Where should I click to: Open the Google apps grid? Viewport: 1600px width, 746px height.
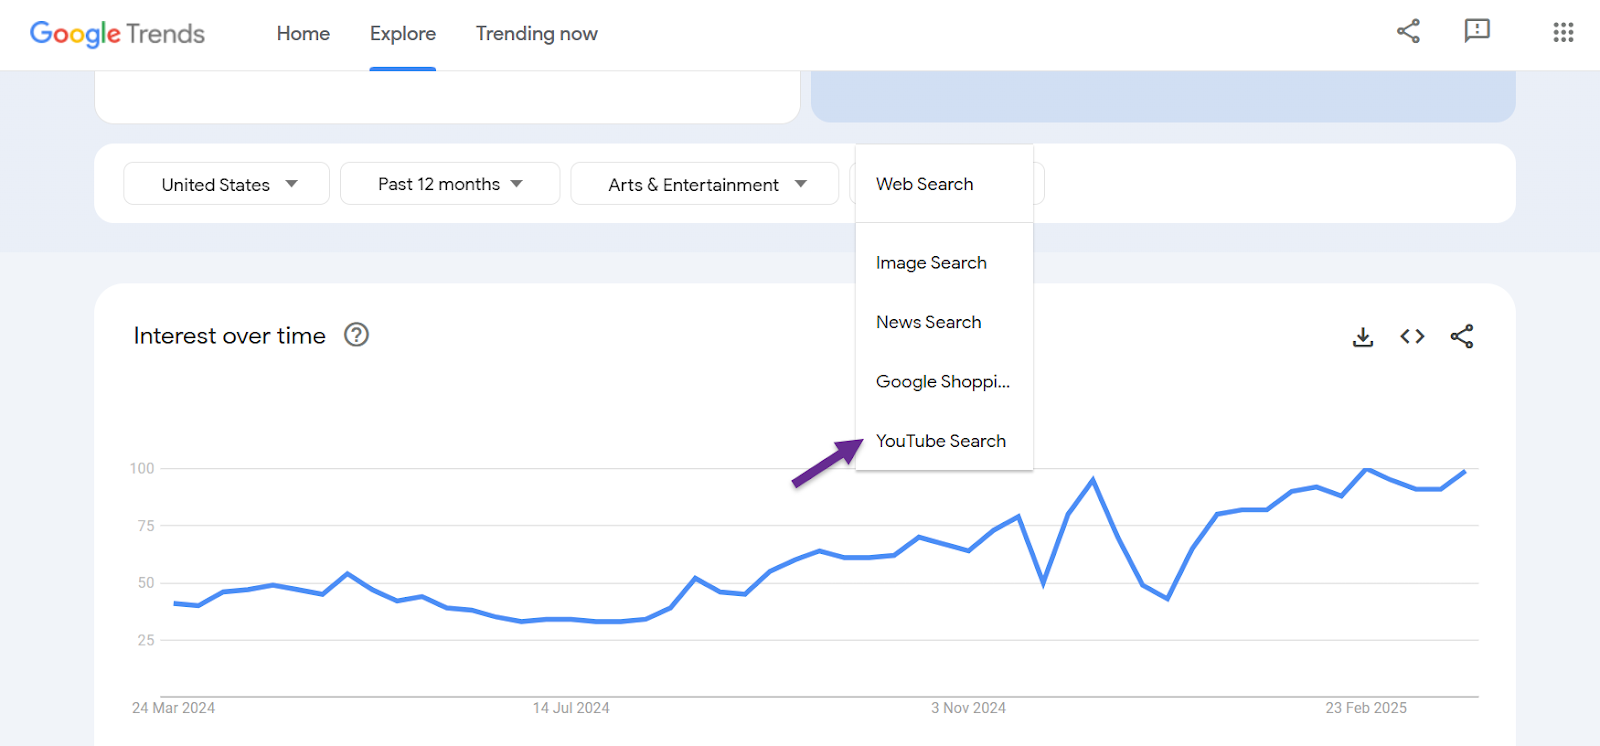pos(1563,33)
